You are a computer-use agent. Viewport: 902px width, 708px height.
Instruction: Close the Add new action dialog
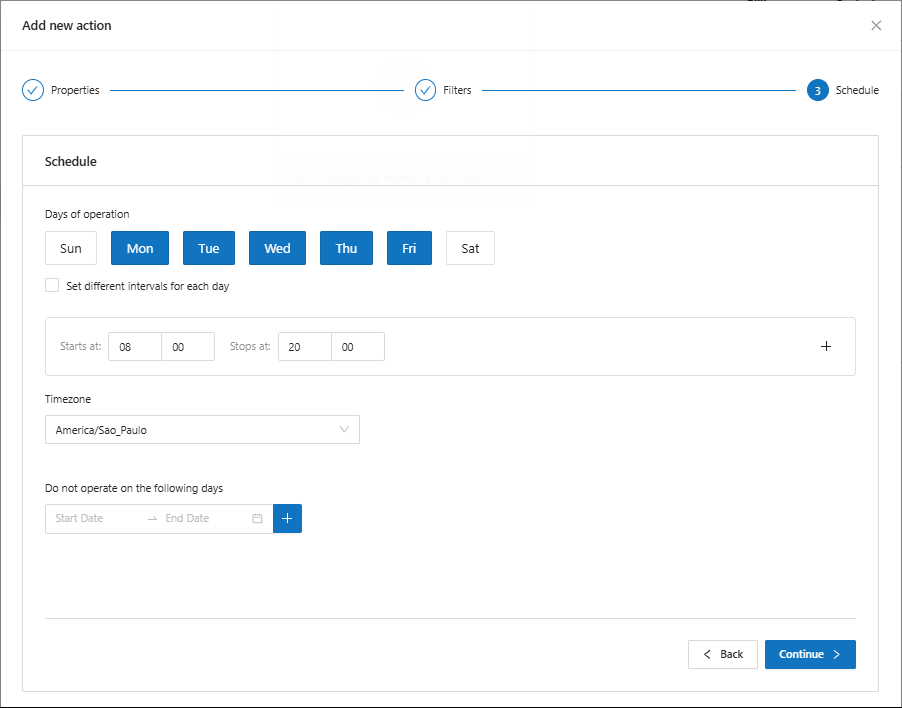tap(876, 25)
